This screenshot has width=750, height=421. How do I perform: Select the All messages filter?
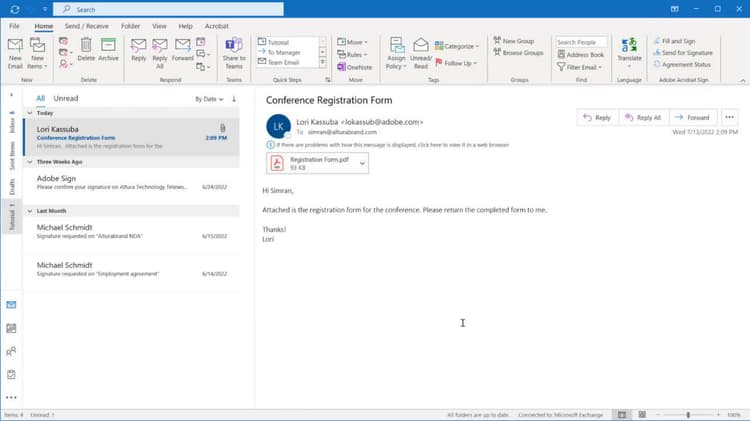pyautogui.click(x=41, y=98)
